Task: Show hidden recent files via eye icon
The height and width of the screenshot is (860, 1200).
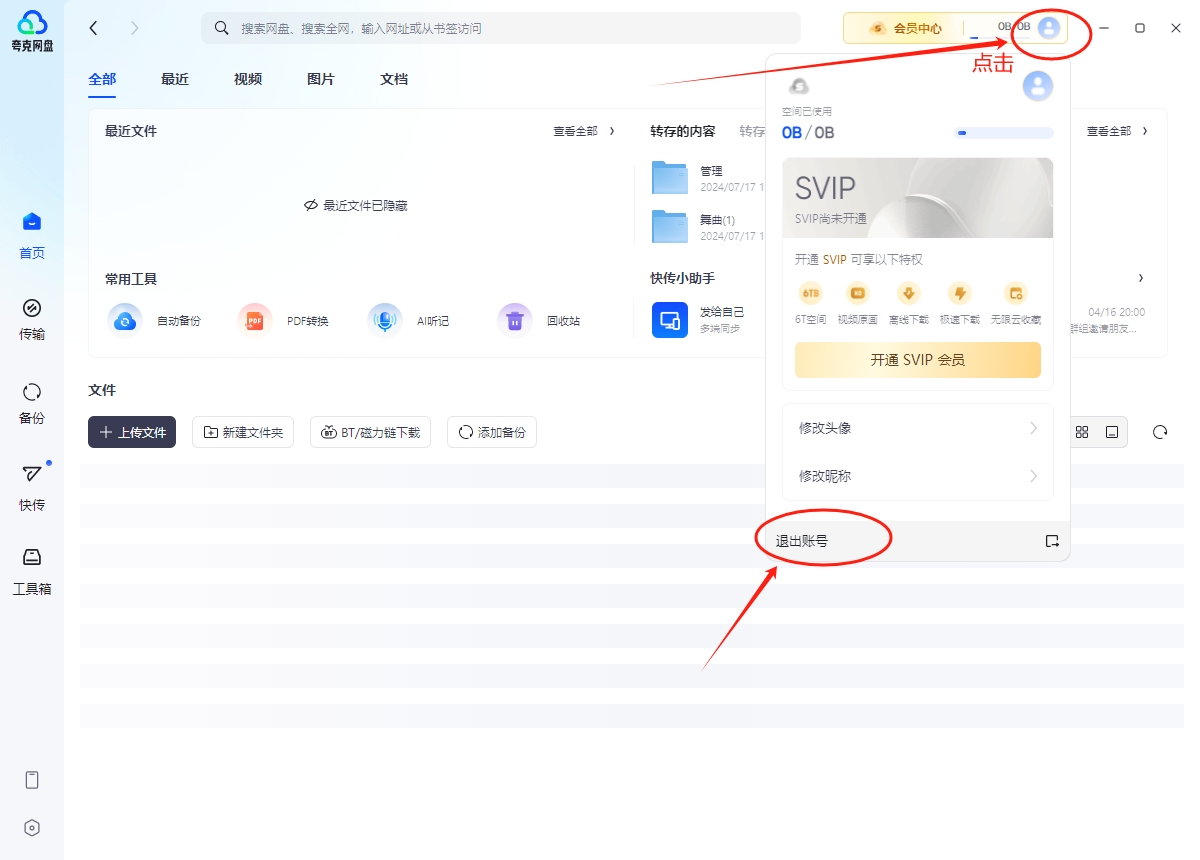Action: [x=310, y=205]
